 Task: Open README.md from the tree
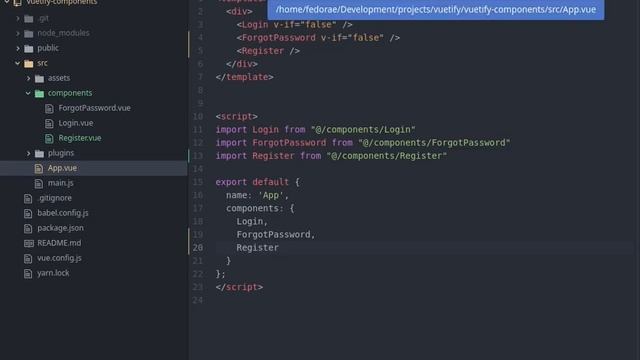click(x=59, y=243)
